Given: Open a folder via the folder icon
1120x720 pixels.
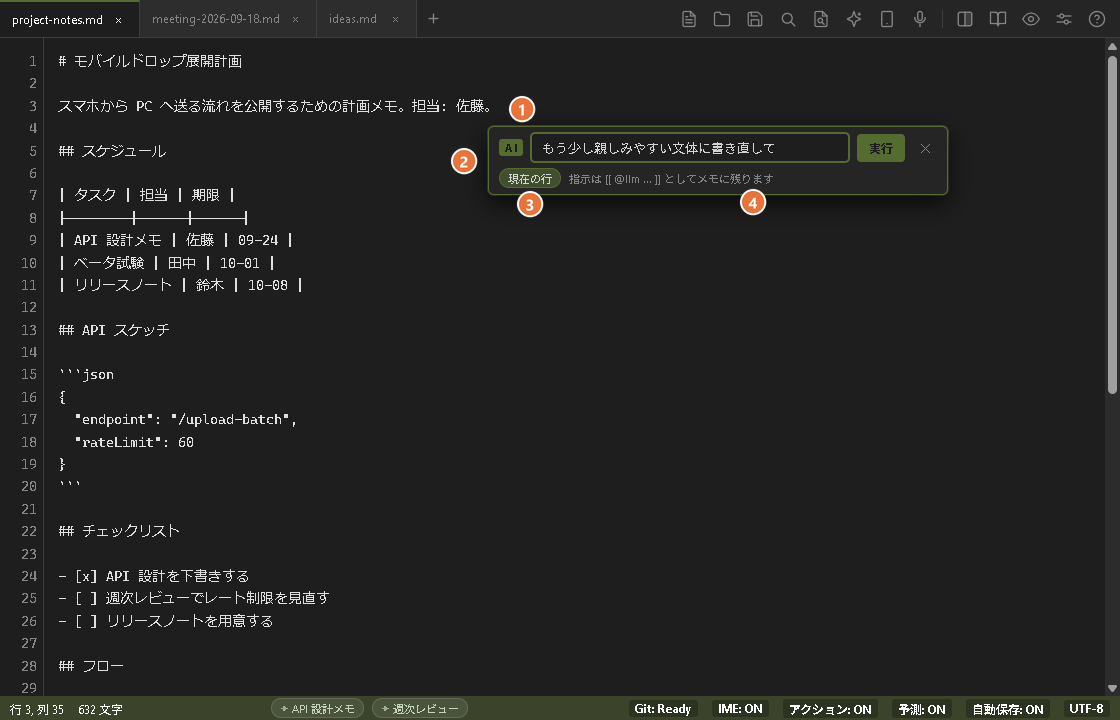Looking at the screenshot, I should click(x=721, y=19).
